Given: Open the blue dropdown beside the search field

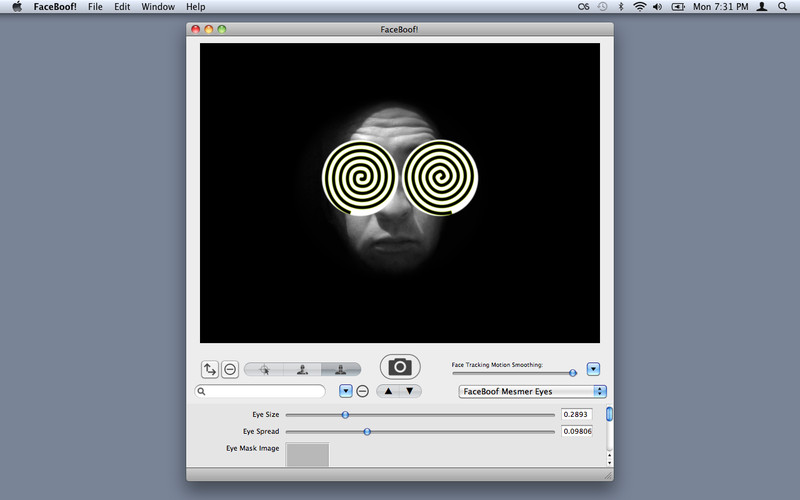Looking at the screenshot, I should click(x=345, y=391).
